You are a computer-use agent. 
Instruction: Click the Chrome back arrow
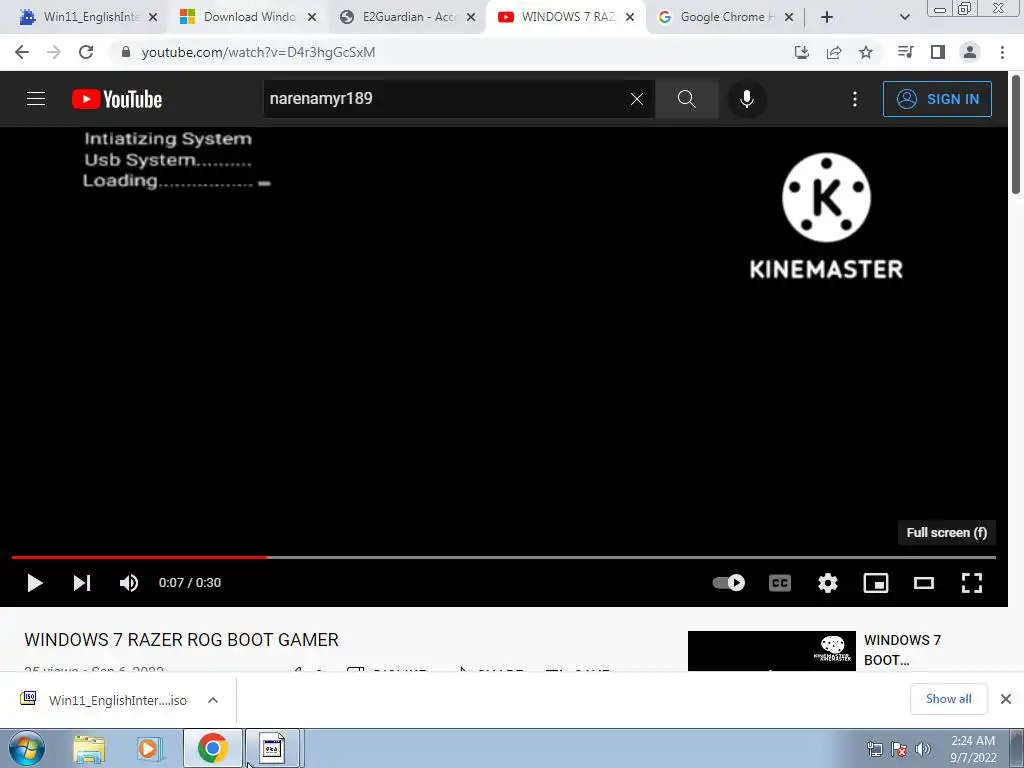click(22, 52)
